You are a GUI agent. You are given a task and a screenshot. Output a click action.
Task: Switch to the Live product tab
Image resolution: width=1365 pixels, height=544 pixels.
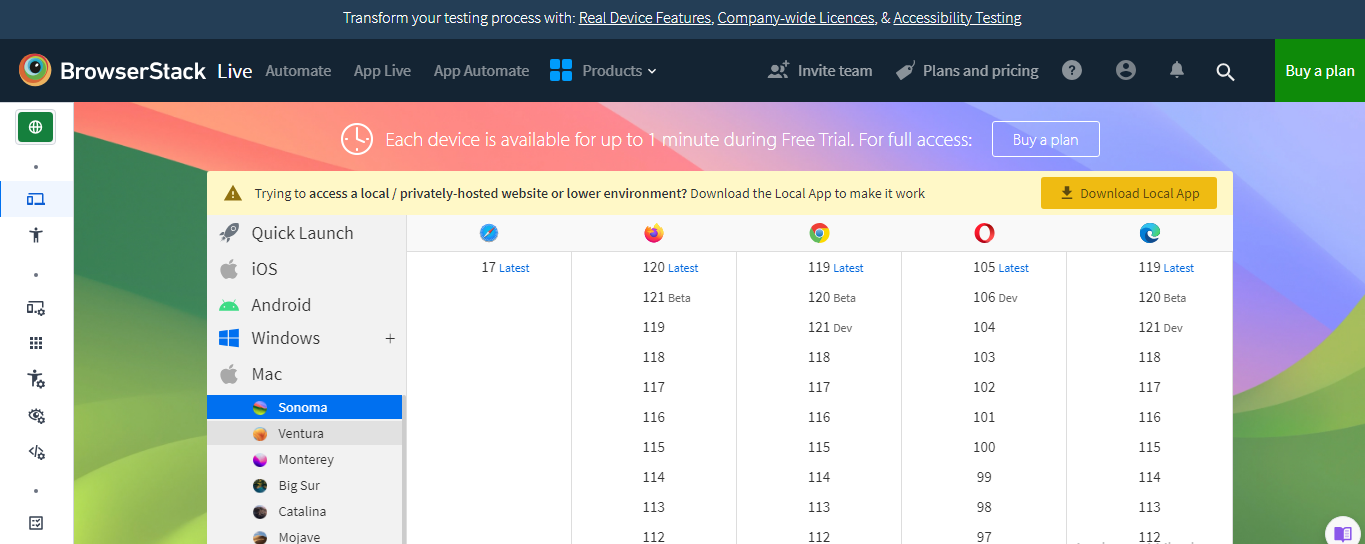point(235,71)
